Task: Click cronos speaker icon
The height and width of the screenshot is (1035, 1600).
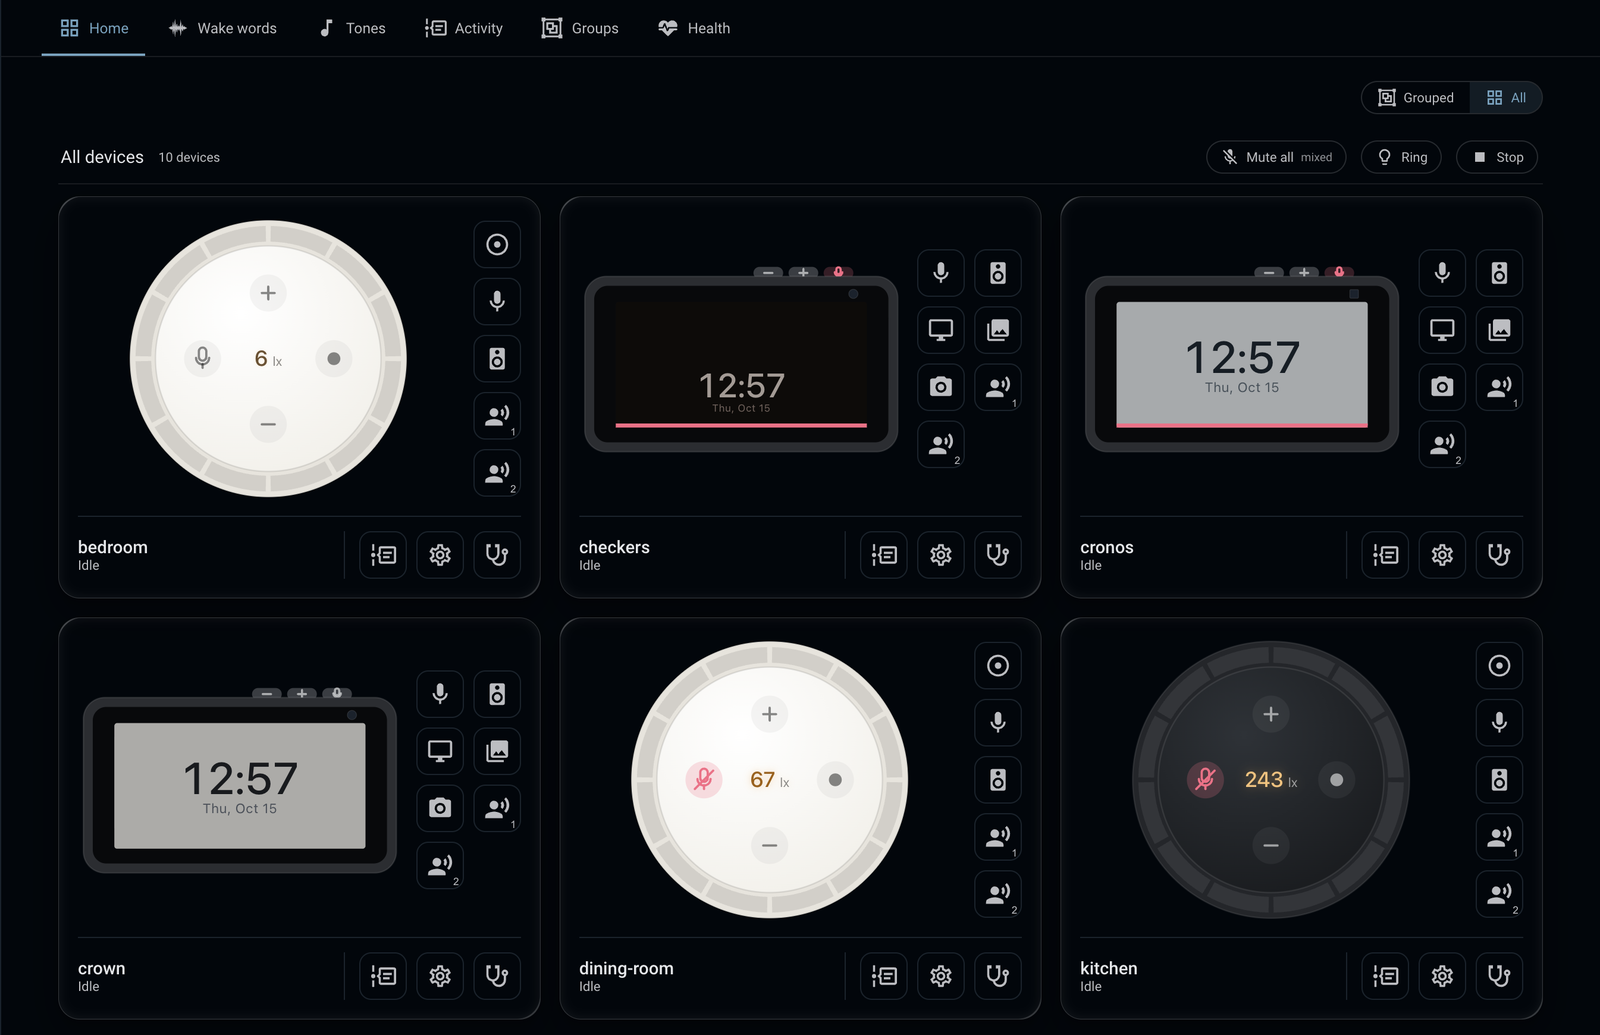Action: [1499, 273]
